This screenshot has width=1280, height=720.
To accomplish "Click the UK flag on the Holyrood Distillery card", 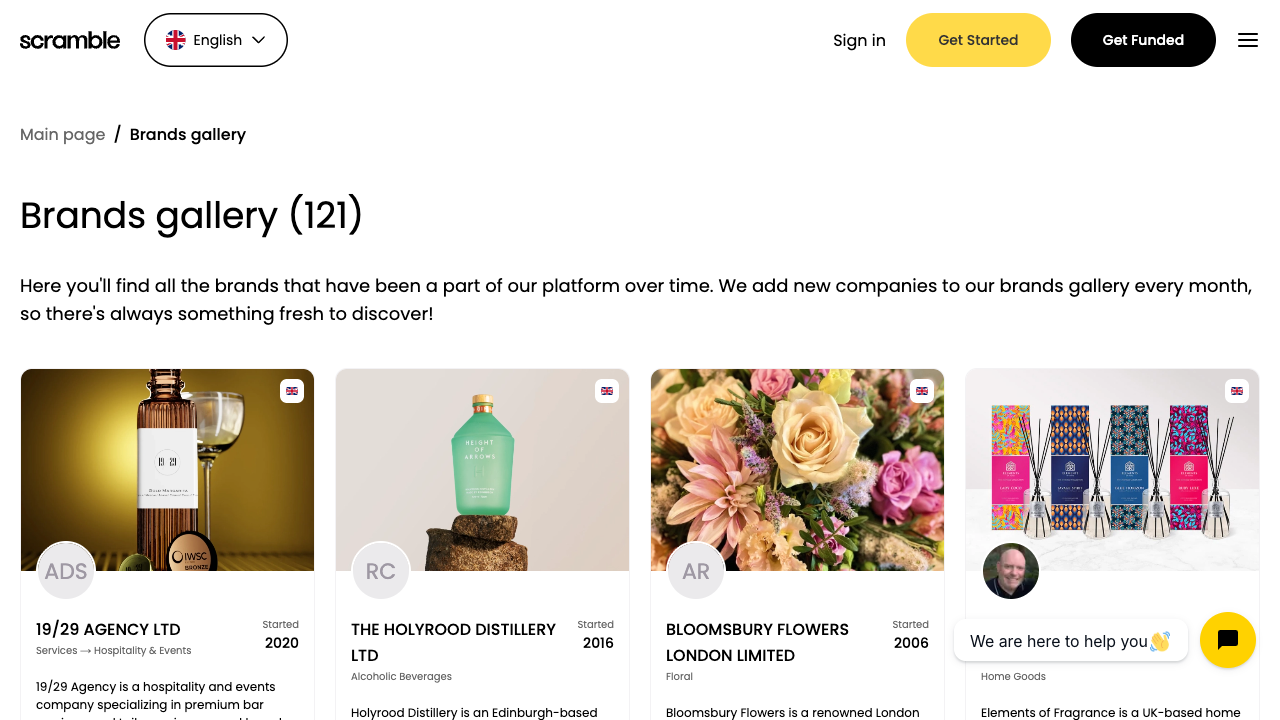I will pyautogui.click(x=607, y=391).
